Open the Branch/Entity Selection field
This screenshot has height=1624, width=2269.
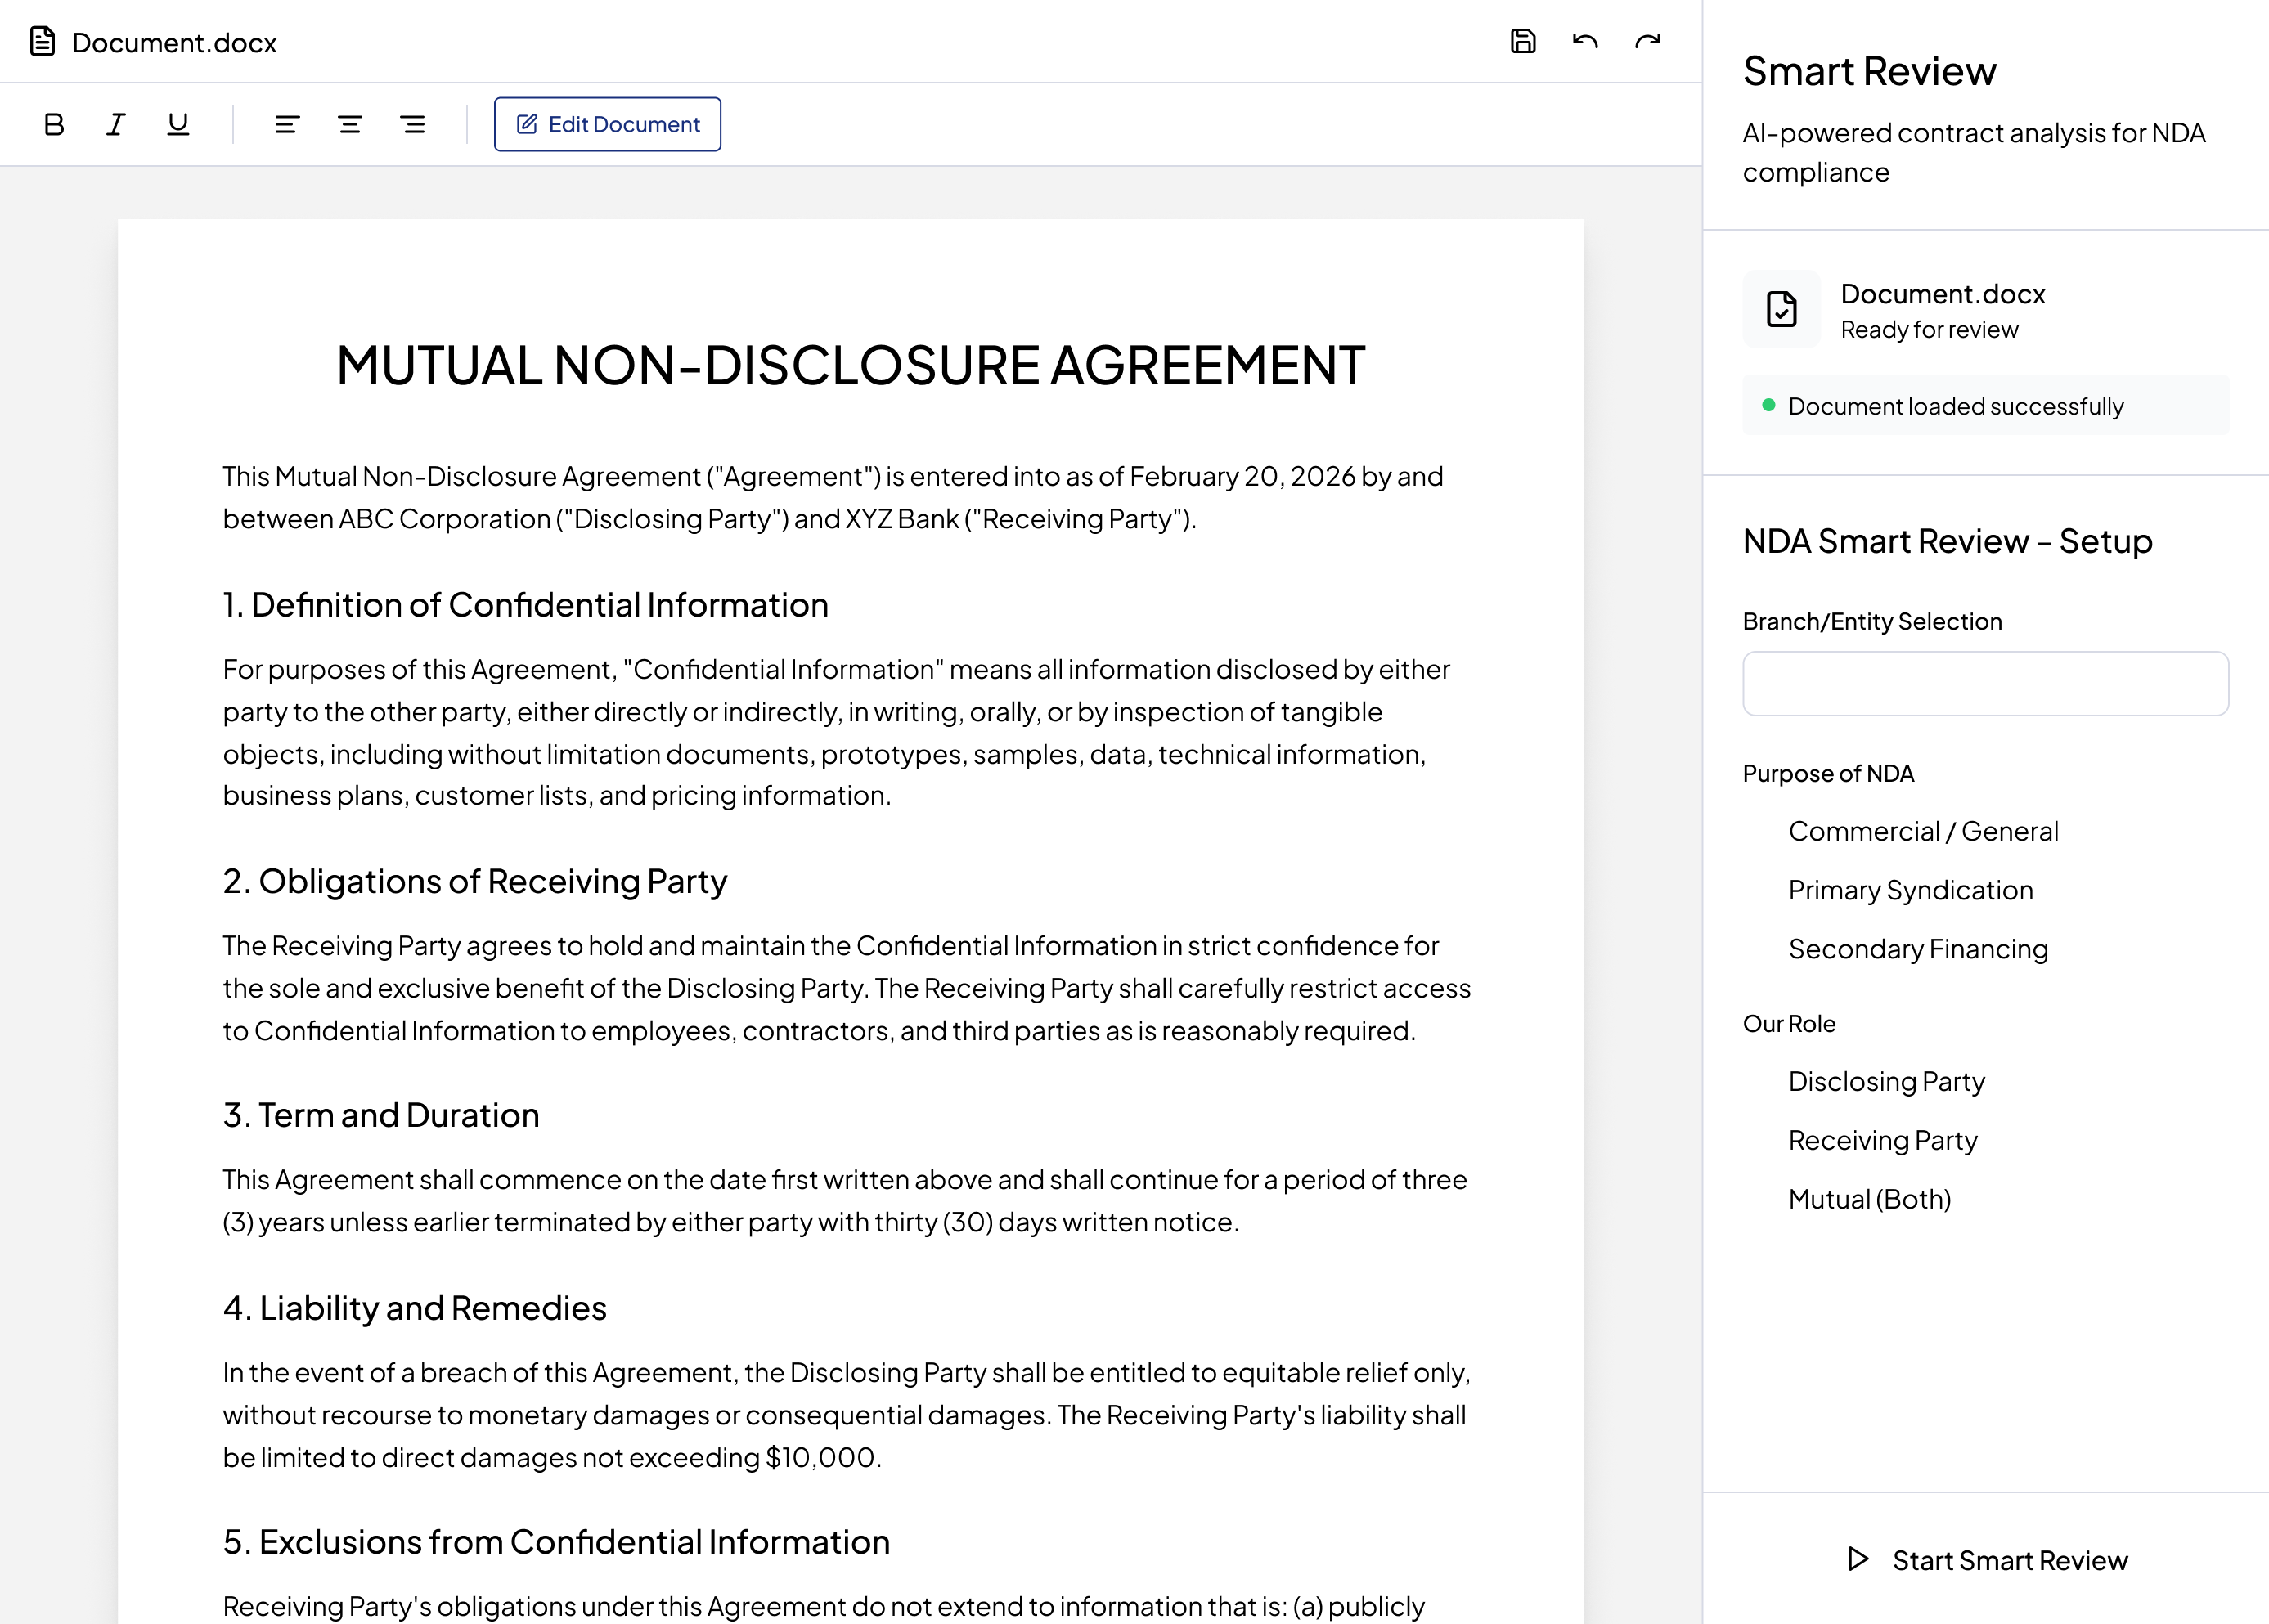pos(1985,684)
